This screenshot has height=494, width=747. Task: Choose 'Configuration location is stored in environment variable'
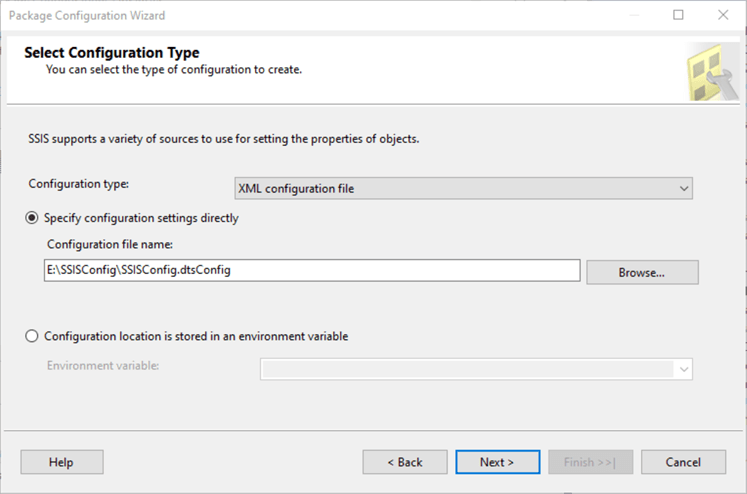coord(33,337)
